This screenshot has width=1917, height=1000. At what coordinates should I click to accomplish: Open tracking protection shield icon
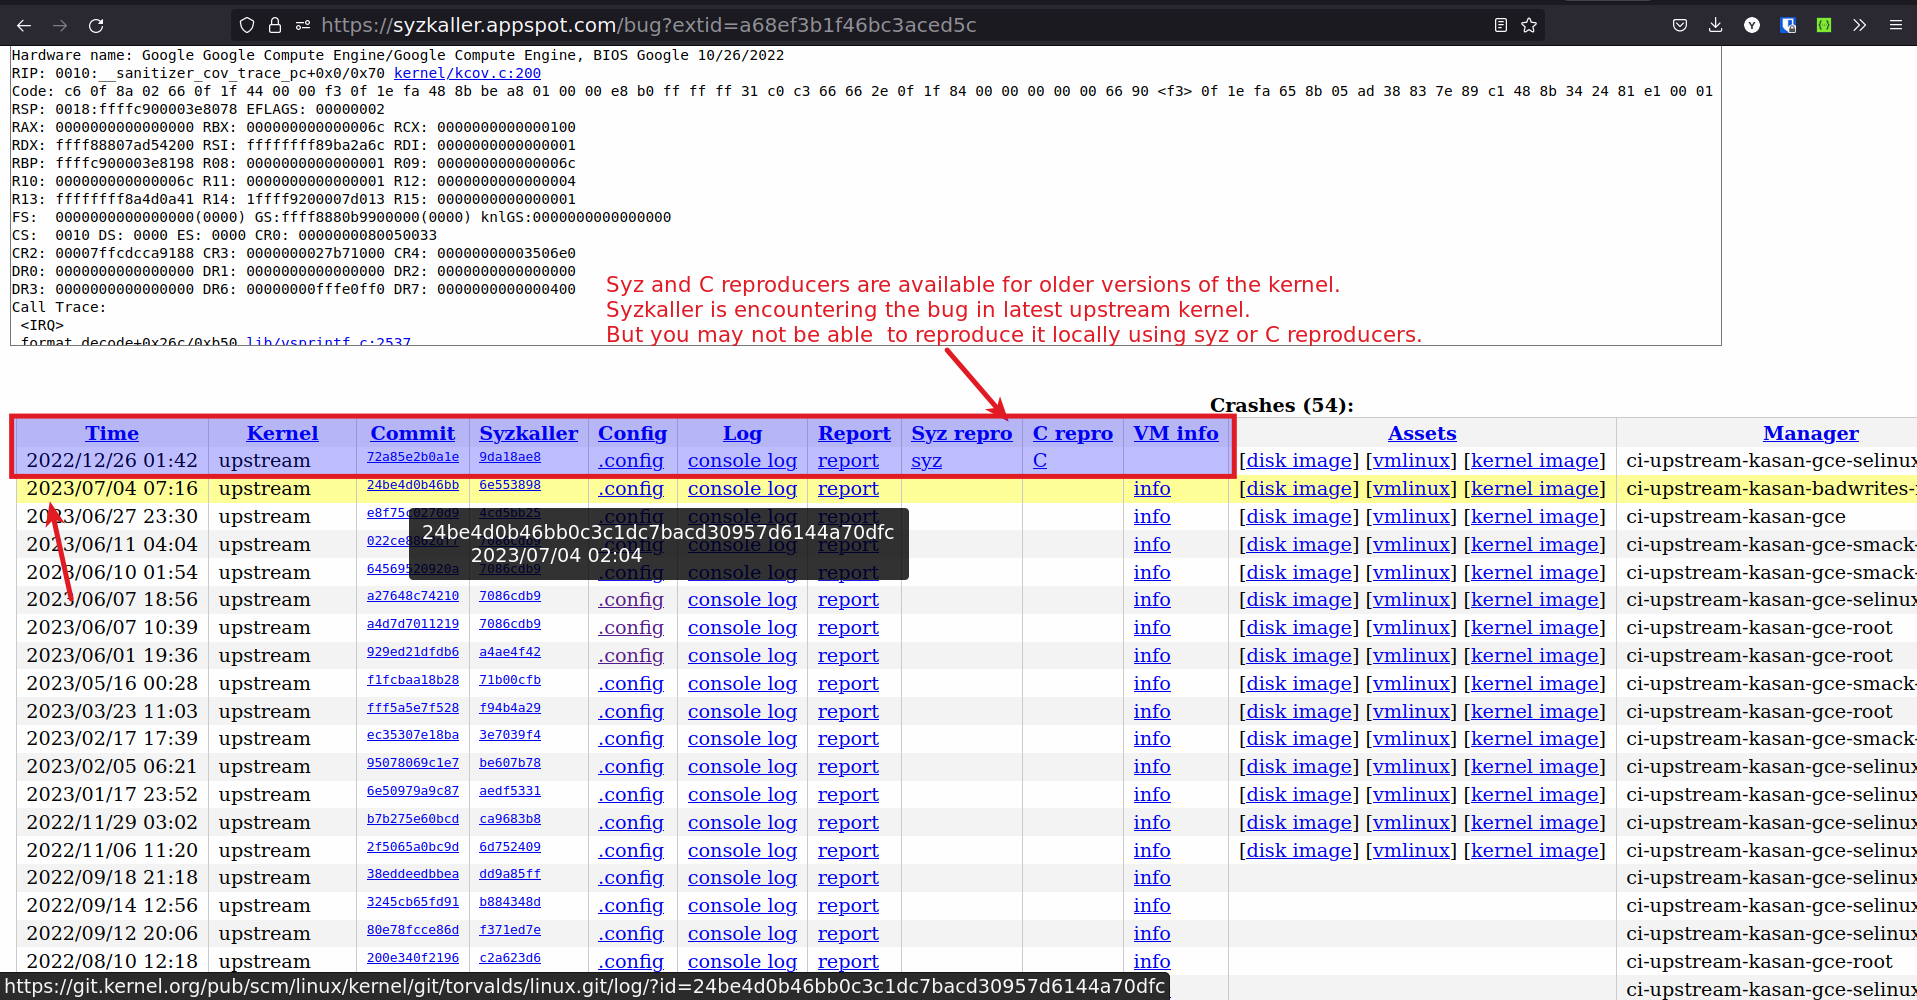[x=247, y=25]
